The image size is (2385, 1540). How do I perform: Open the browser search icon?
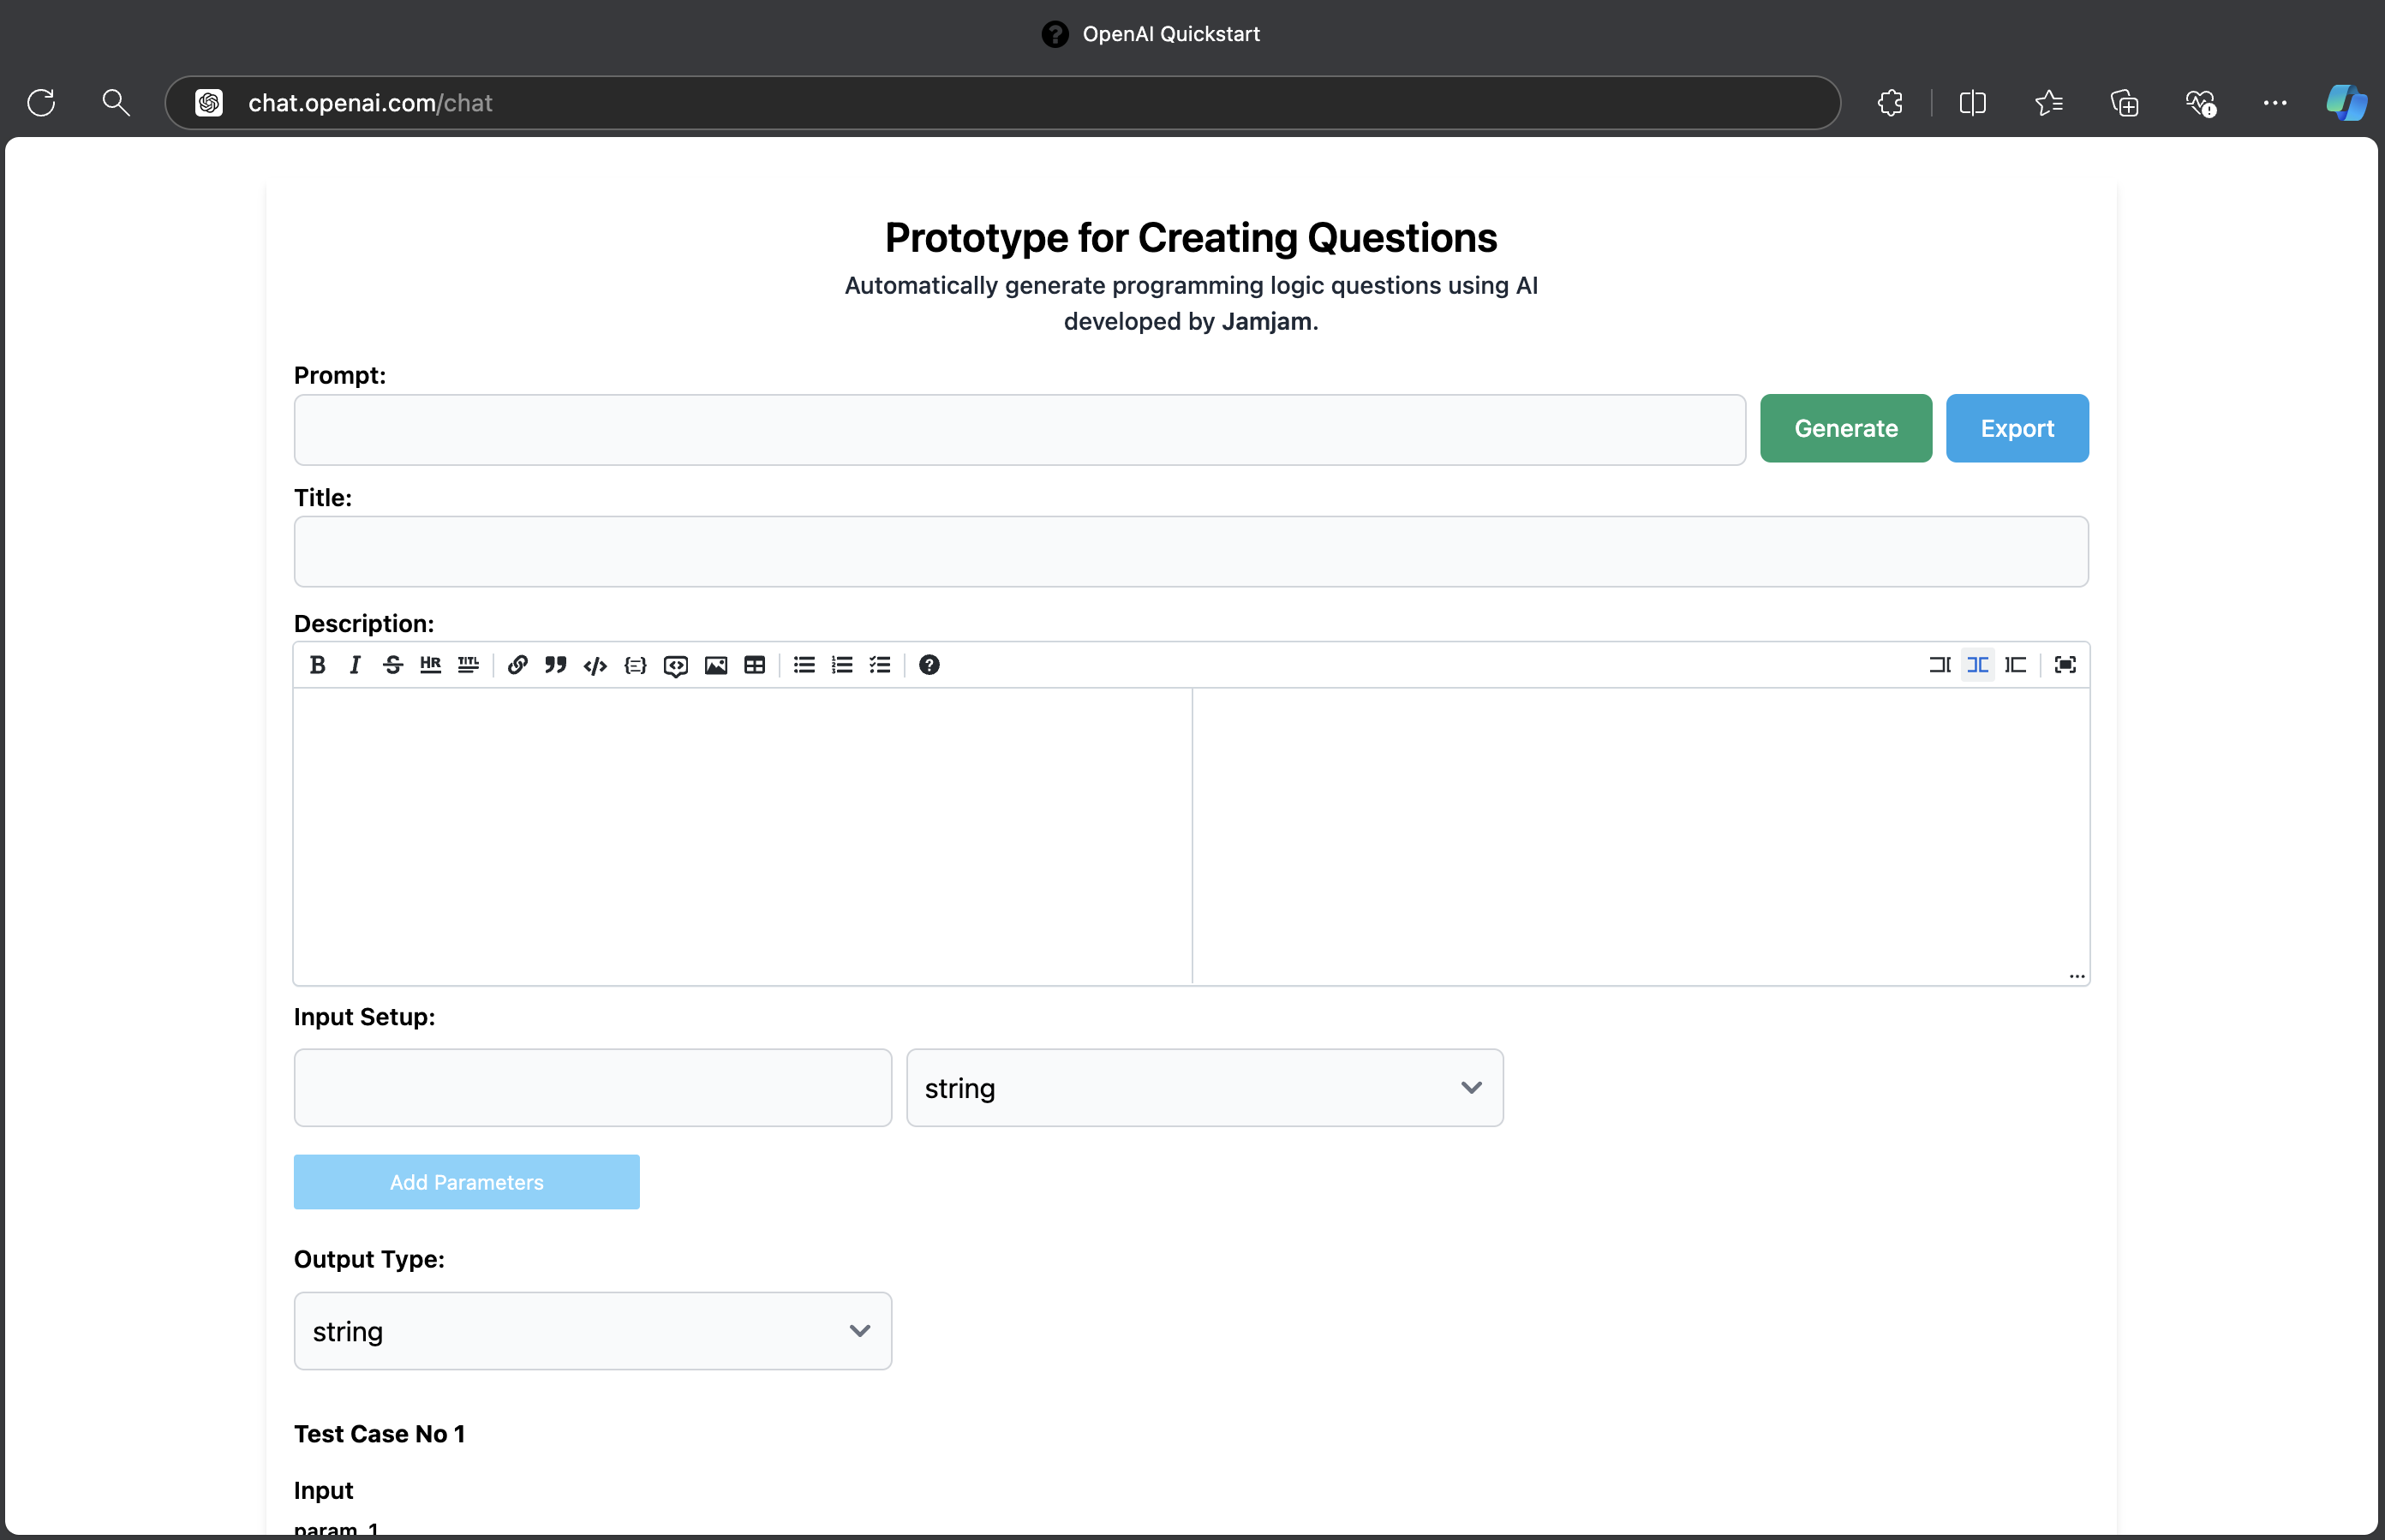tap(116, 102)
